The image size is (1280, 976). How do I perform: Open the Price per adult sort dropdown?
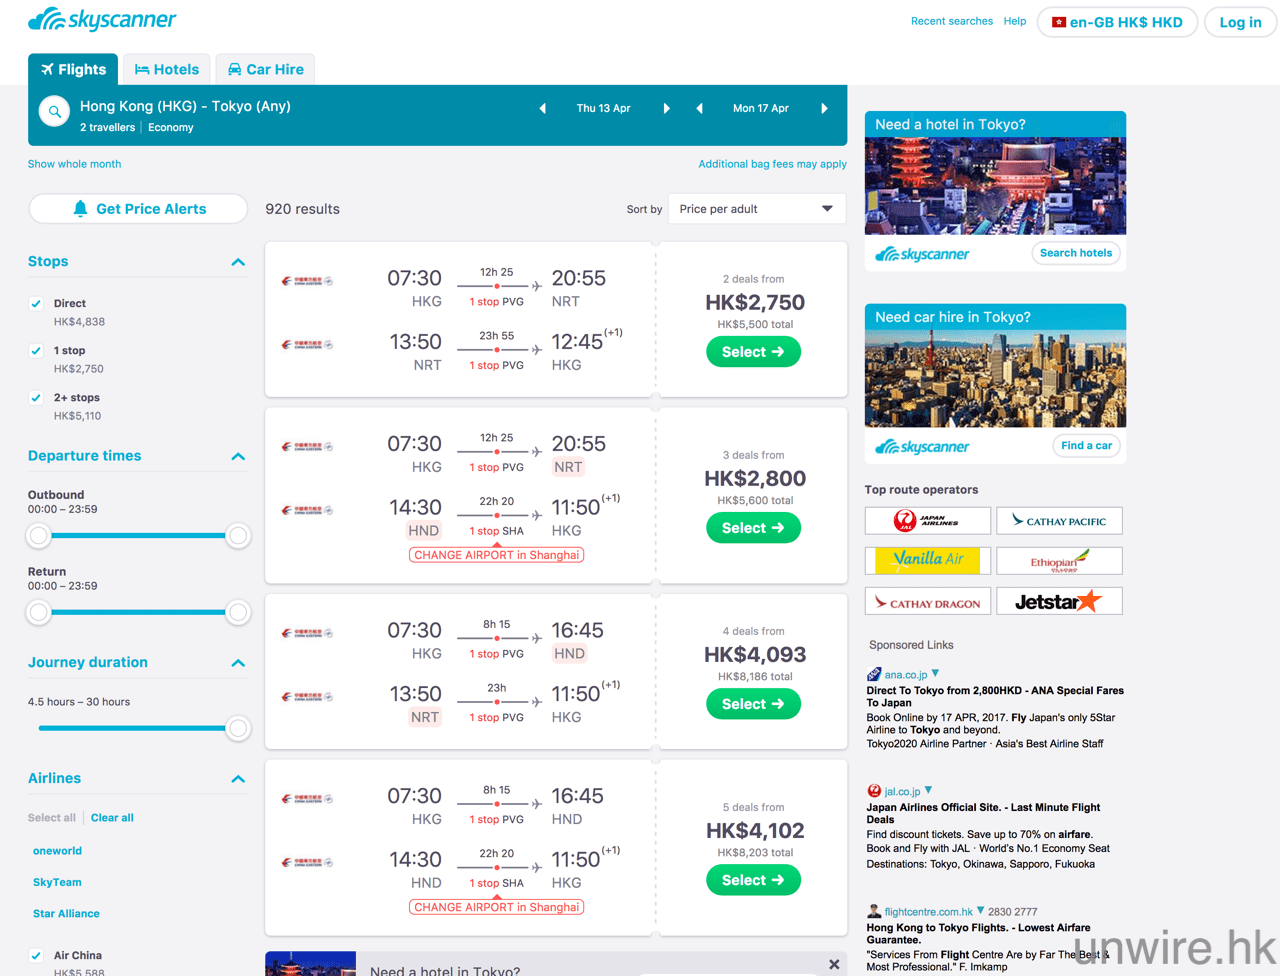[x=756, y=209]
